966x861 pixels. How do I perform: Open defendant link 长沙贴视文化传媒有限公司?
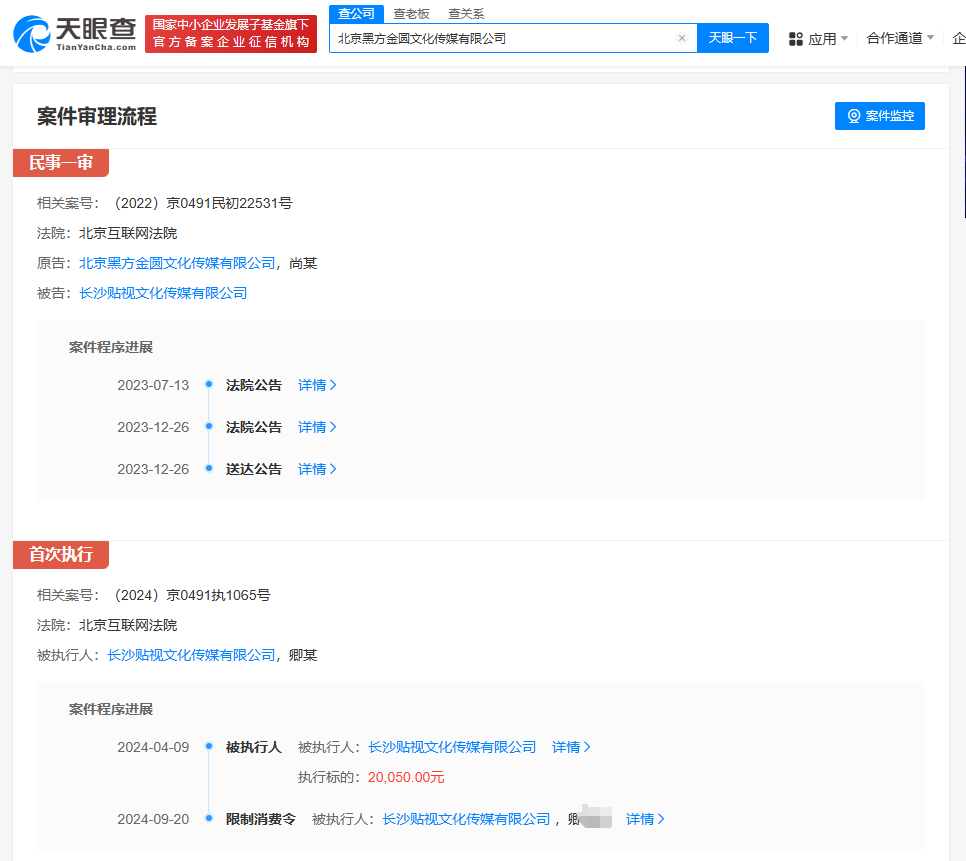[x=163, y=293]
